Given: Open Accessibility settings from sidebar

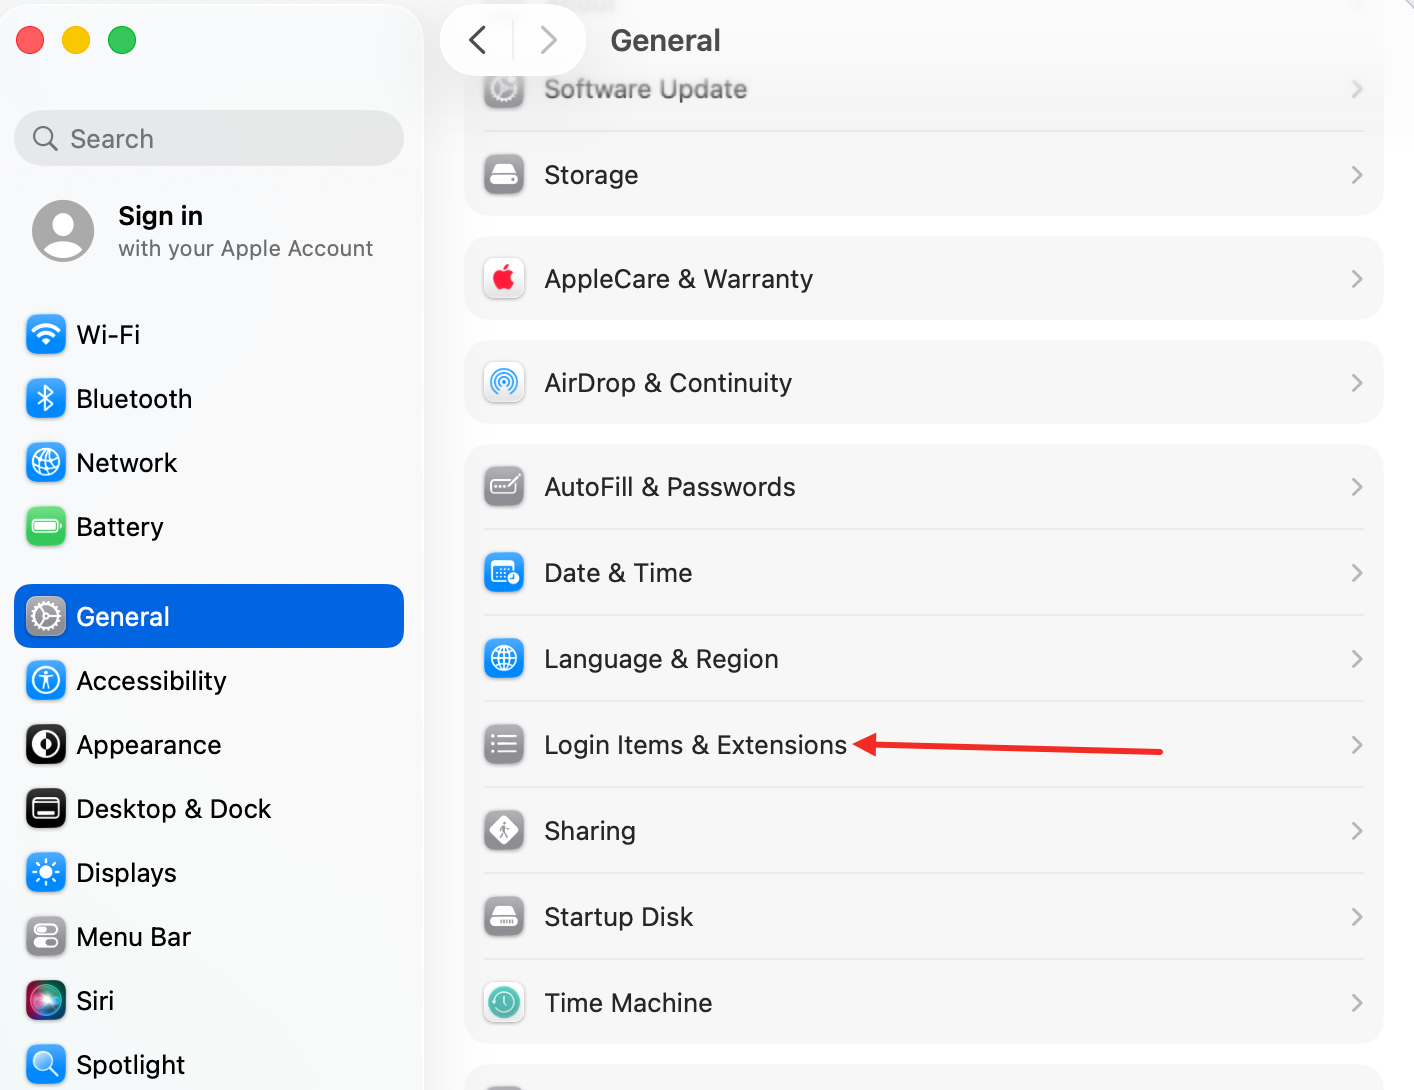Looking at the screenshot, I should click(209, 681).
